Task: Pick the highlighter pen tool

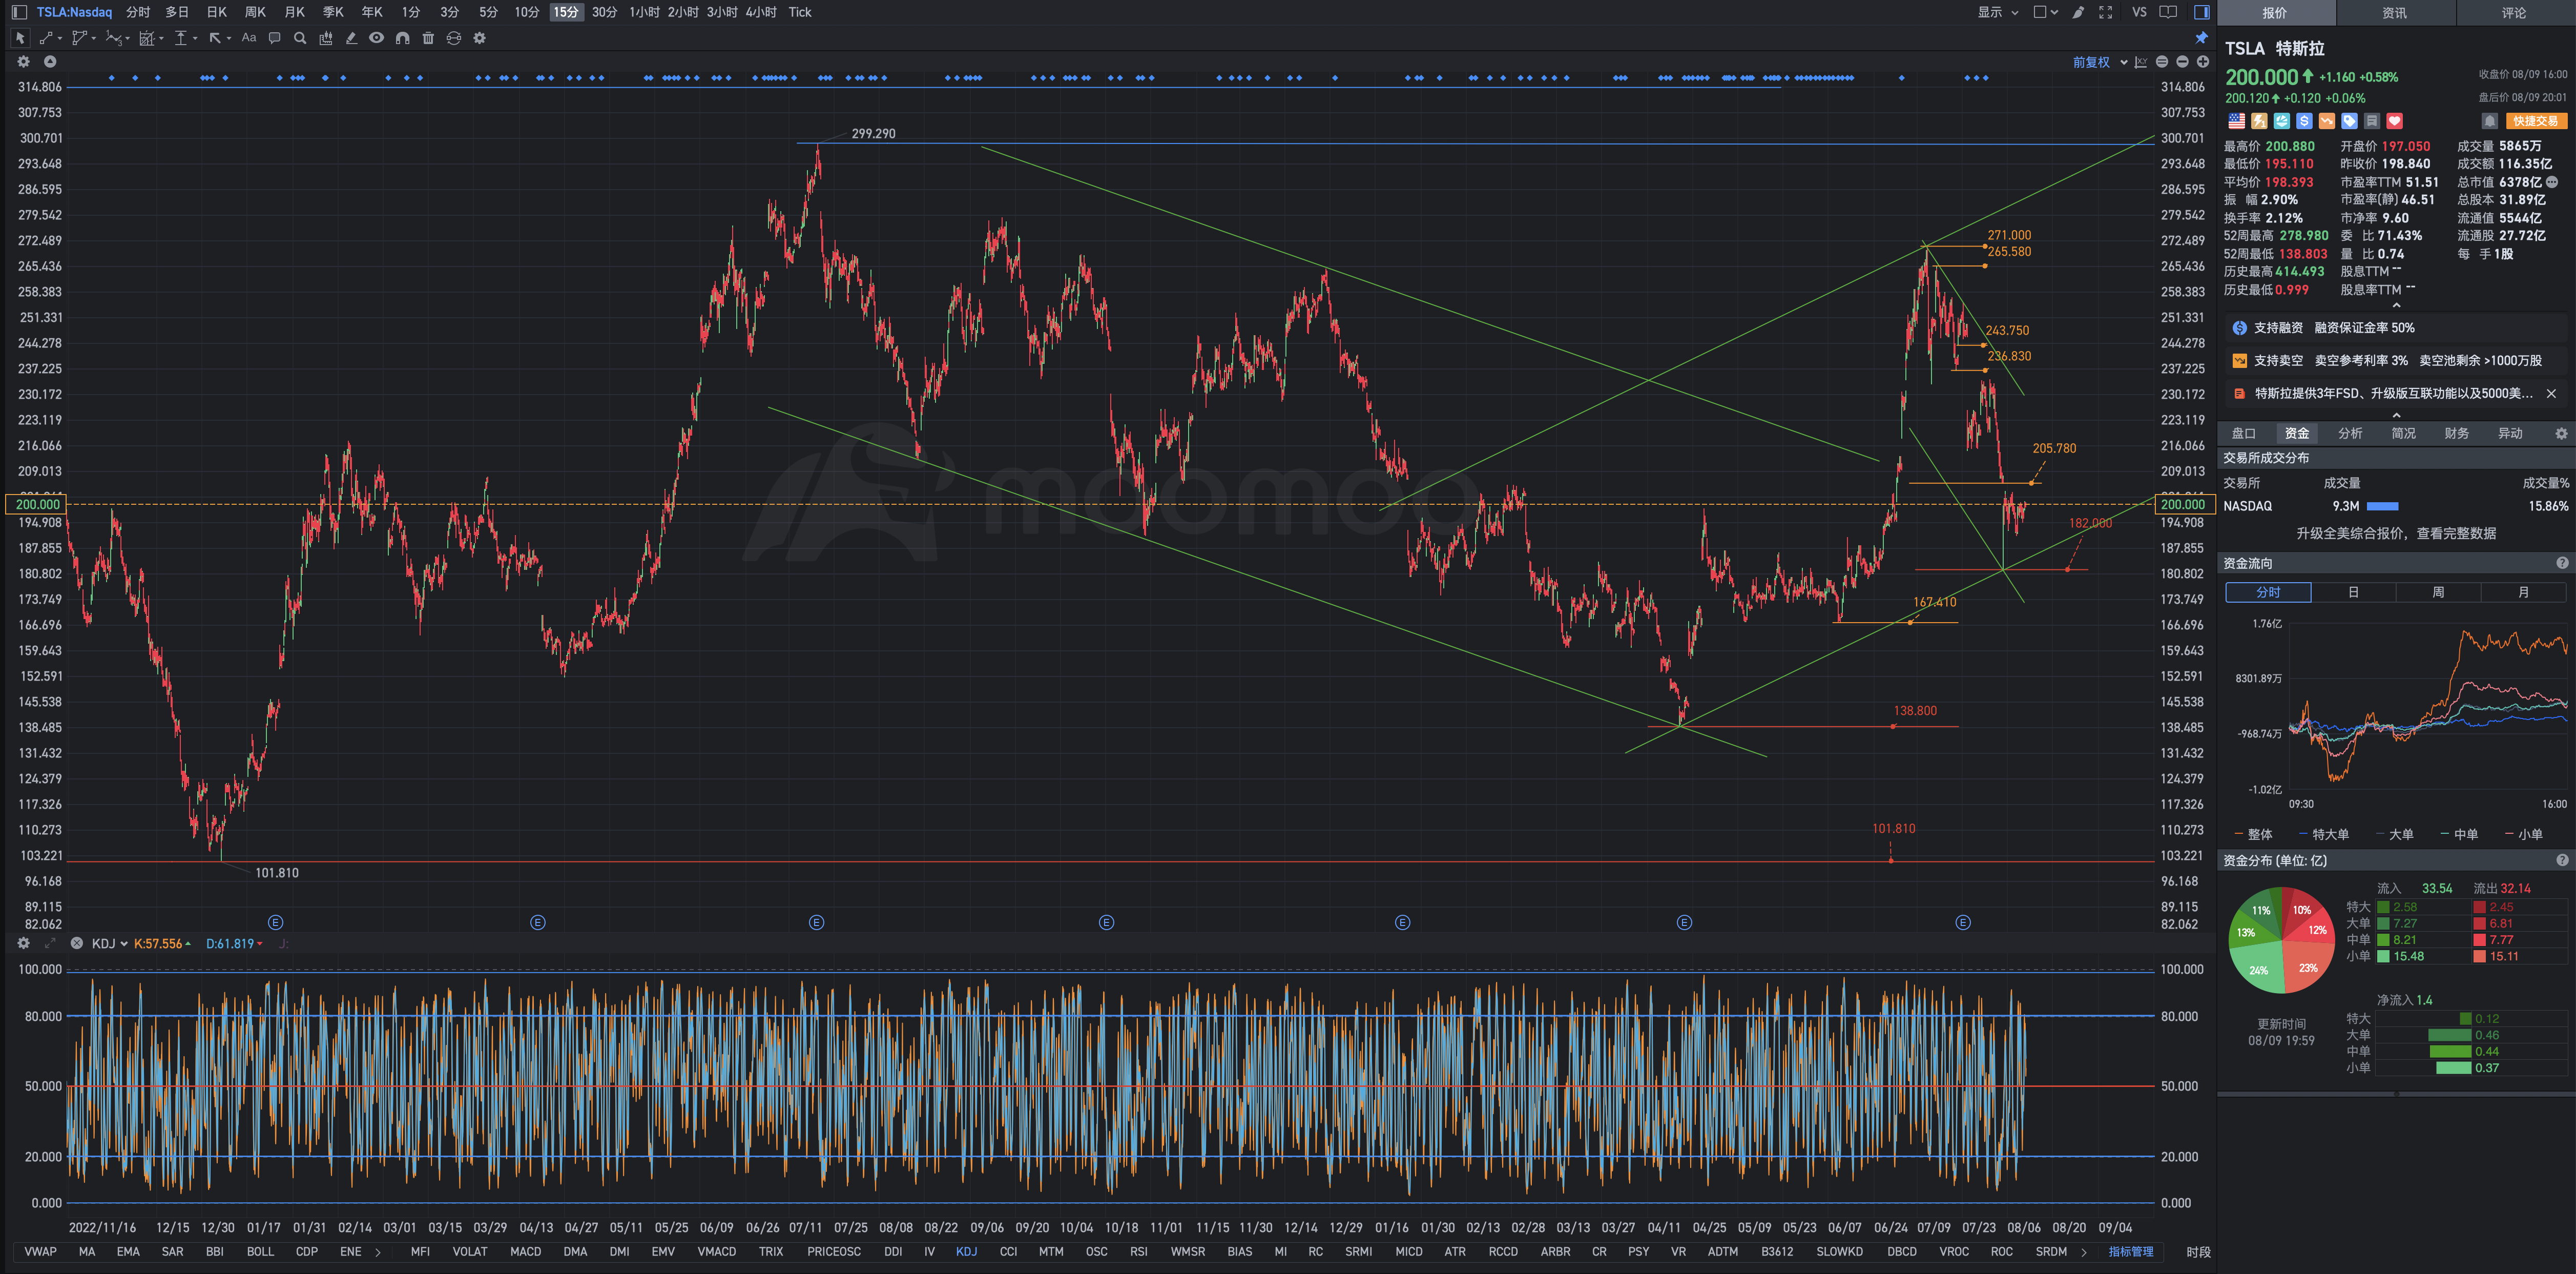Action: (351, 38)
